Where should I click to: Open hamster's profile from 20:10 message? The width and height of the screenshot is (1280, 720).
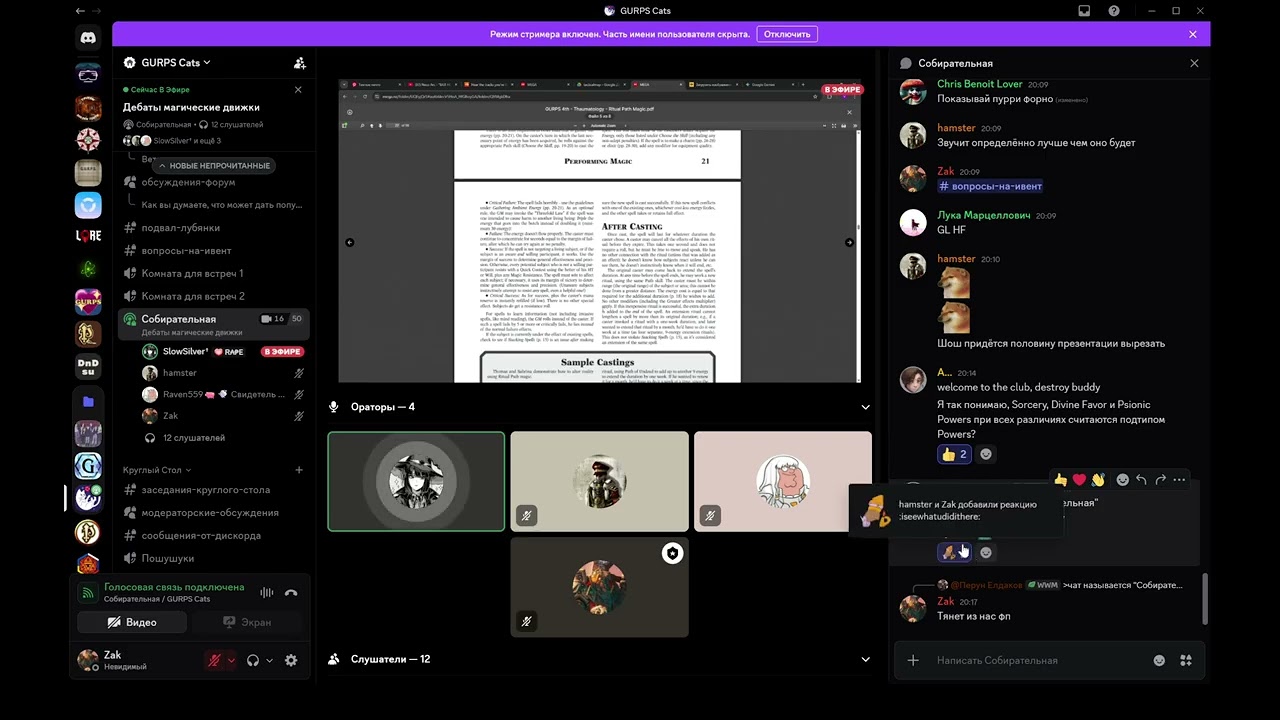pyautogui.click(x=956, y=258)
